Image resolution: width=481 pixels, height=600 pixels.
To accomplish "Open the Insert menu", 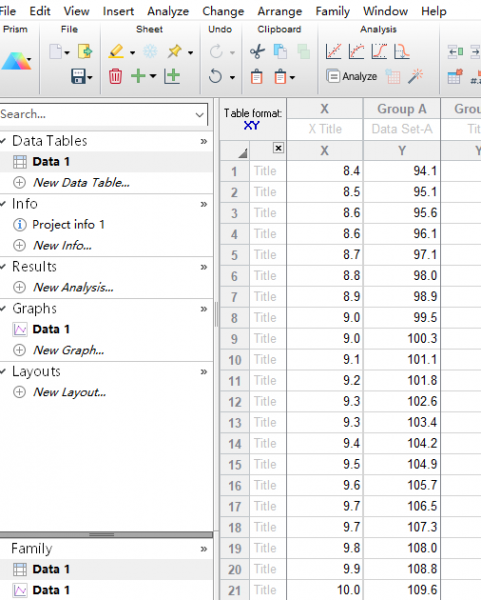I will [x=118, y=11].
